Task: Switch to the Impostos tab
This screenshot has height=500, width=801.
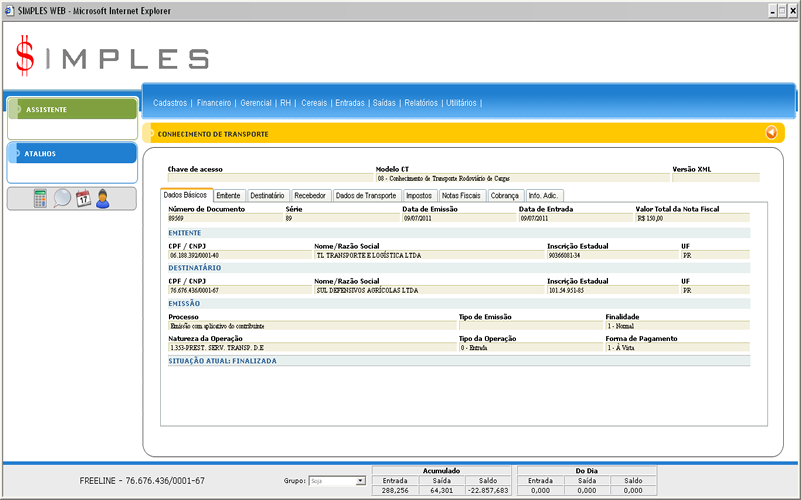Action: (x=419, y=196)
